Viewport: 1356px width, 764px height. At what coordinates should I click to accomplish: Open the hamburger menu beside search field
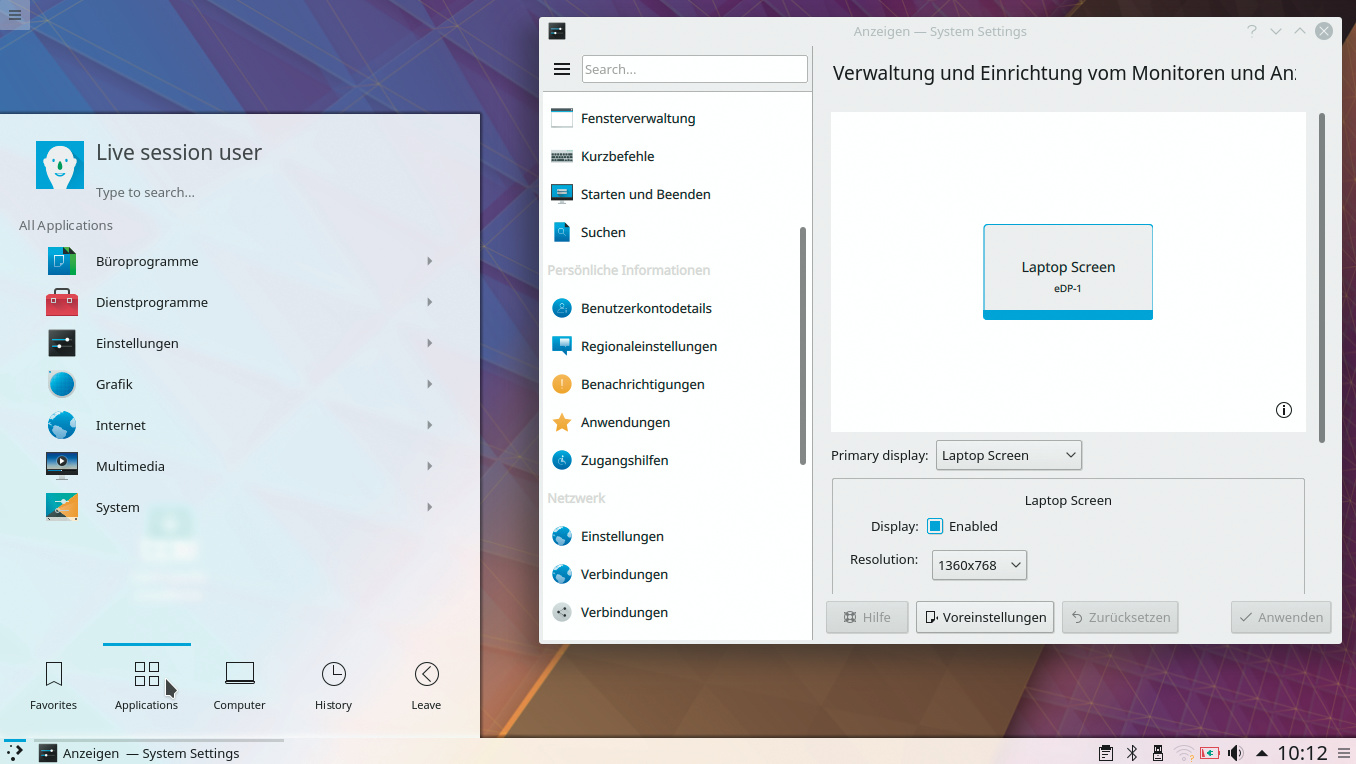coord(562,69)
